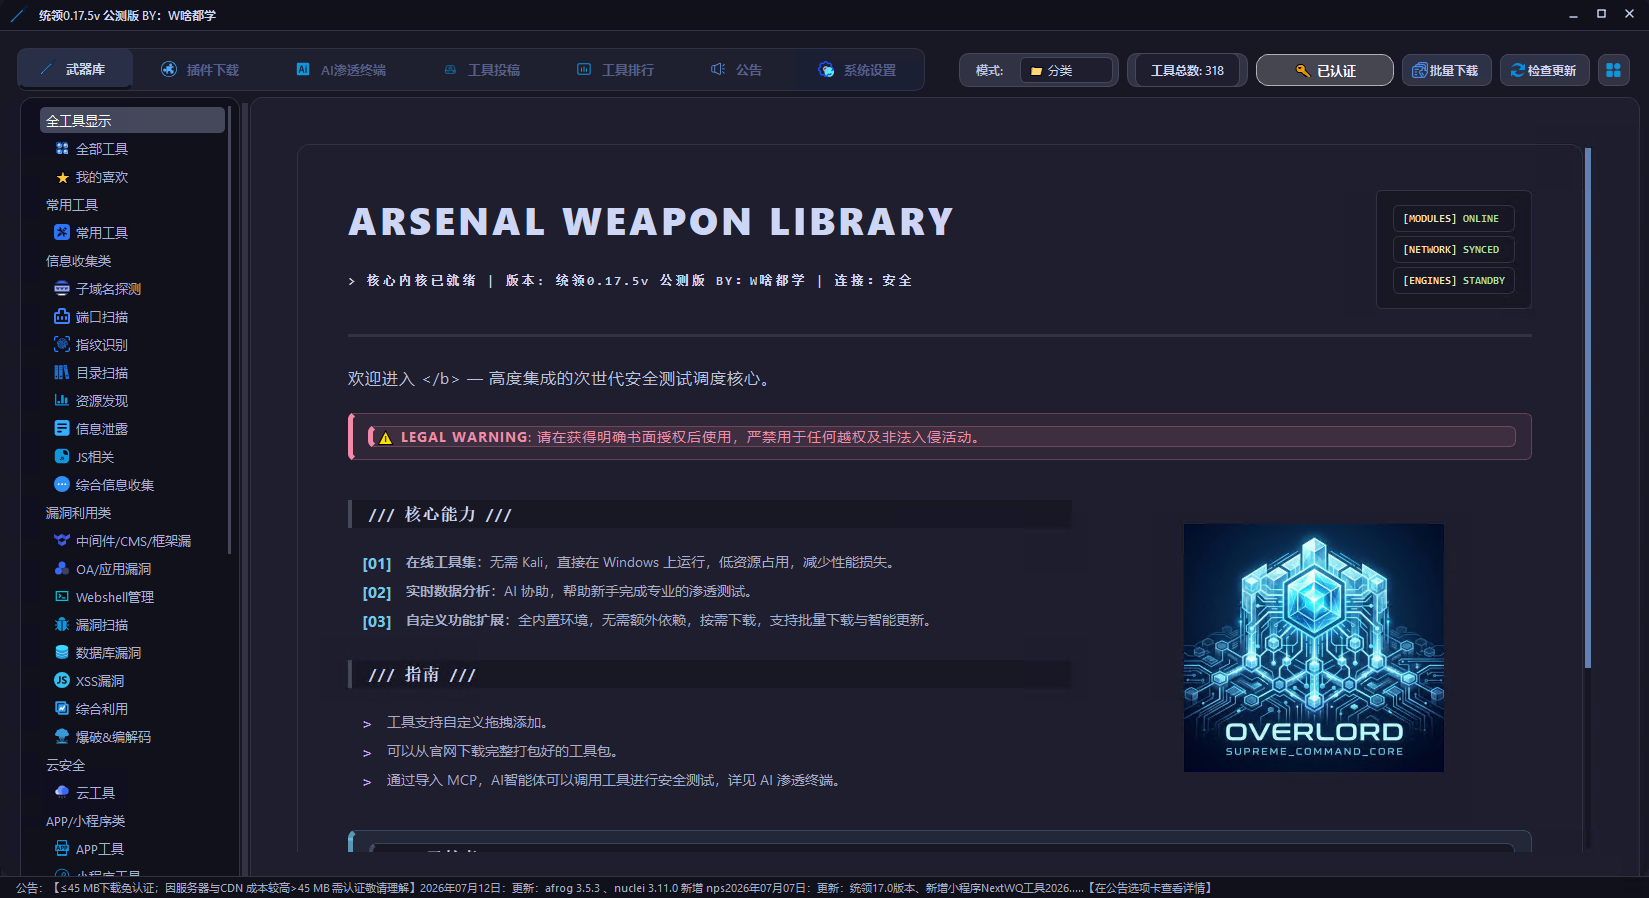Click the 子域名探测 icon
Screen dimensions: 1649x898
62,289
